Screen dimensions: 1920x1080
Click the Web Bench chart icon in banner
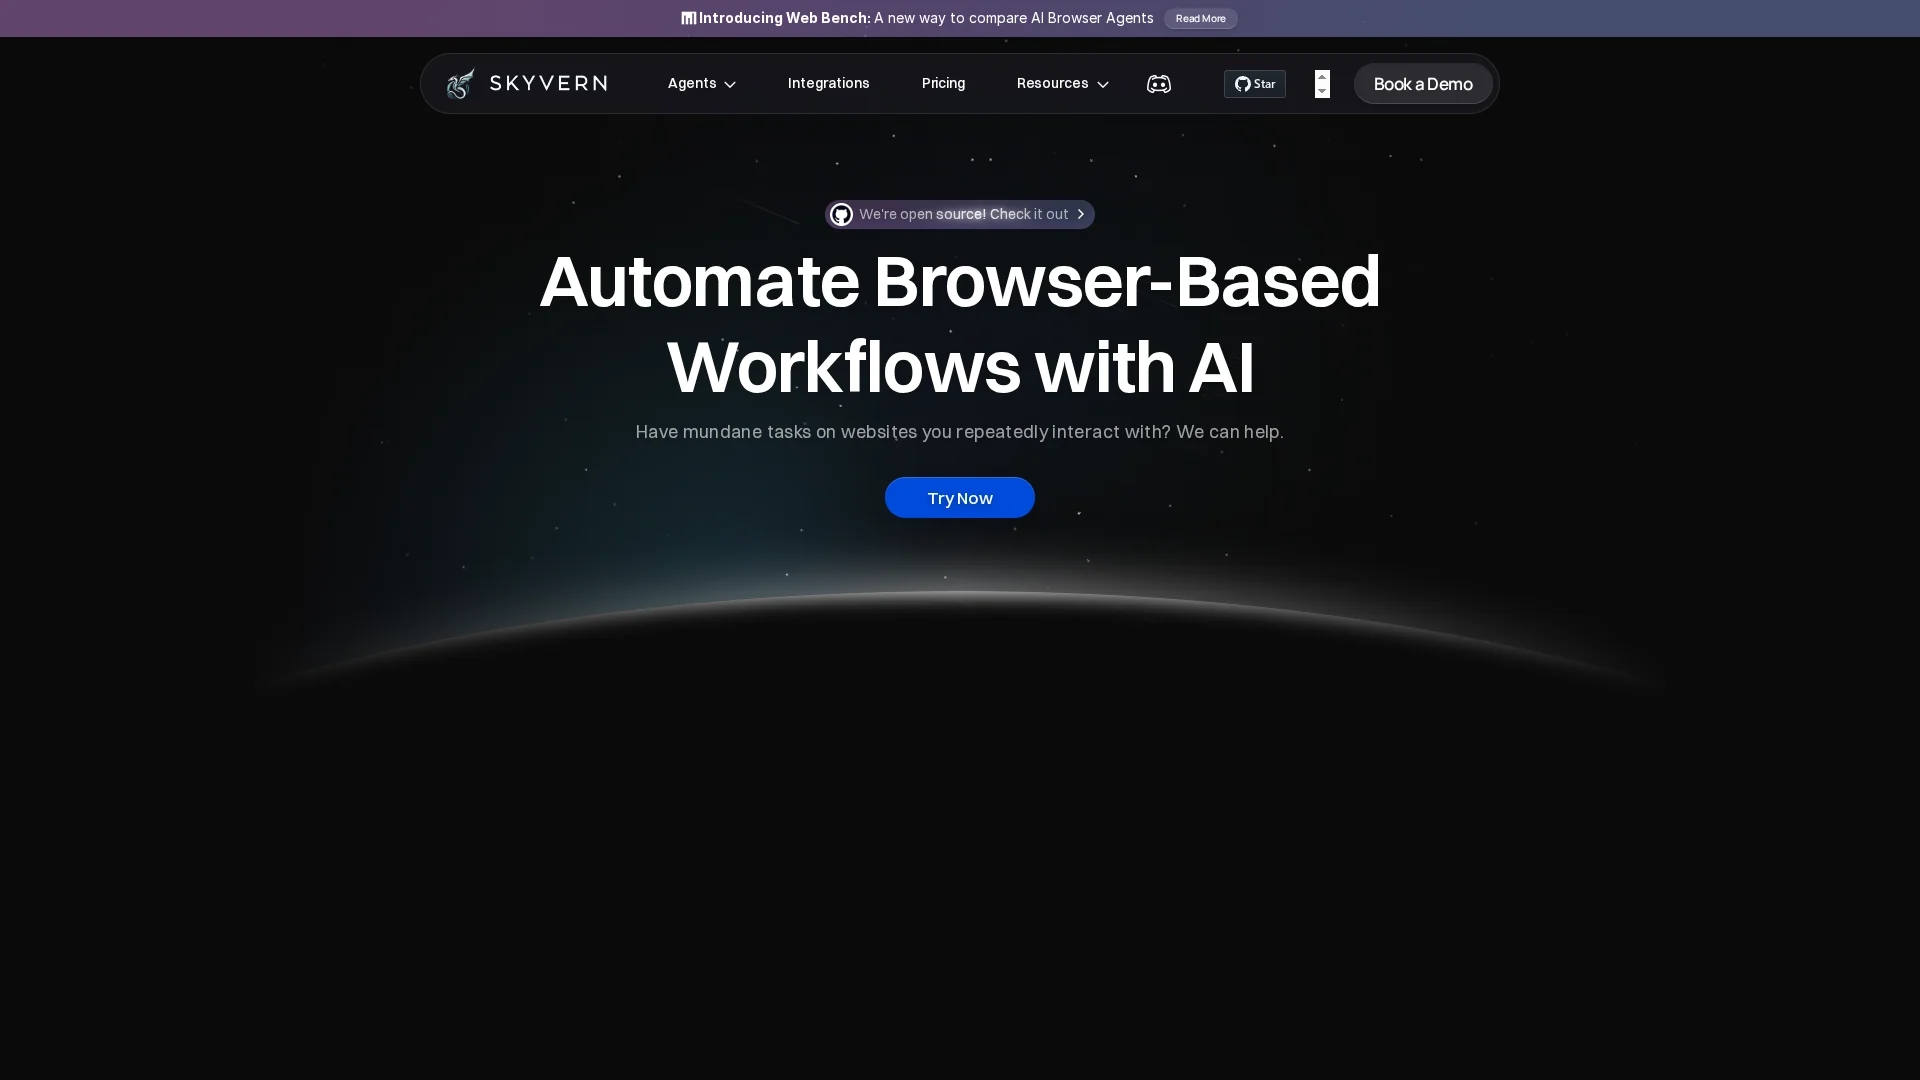(688, 18)
